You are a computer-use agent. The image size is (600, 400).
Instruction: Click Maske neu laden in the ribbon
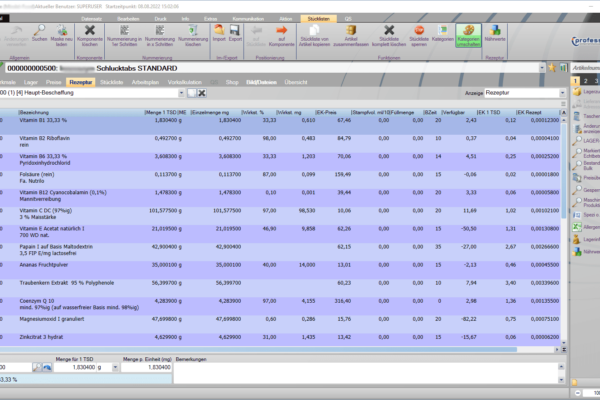(x=61, y=35)
